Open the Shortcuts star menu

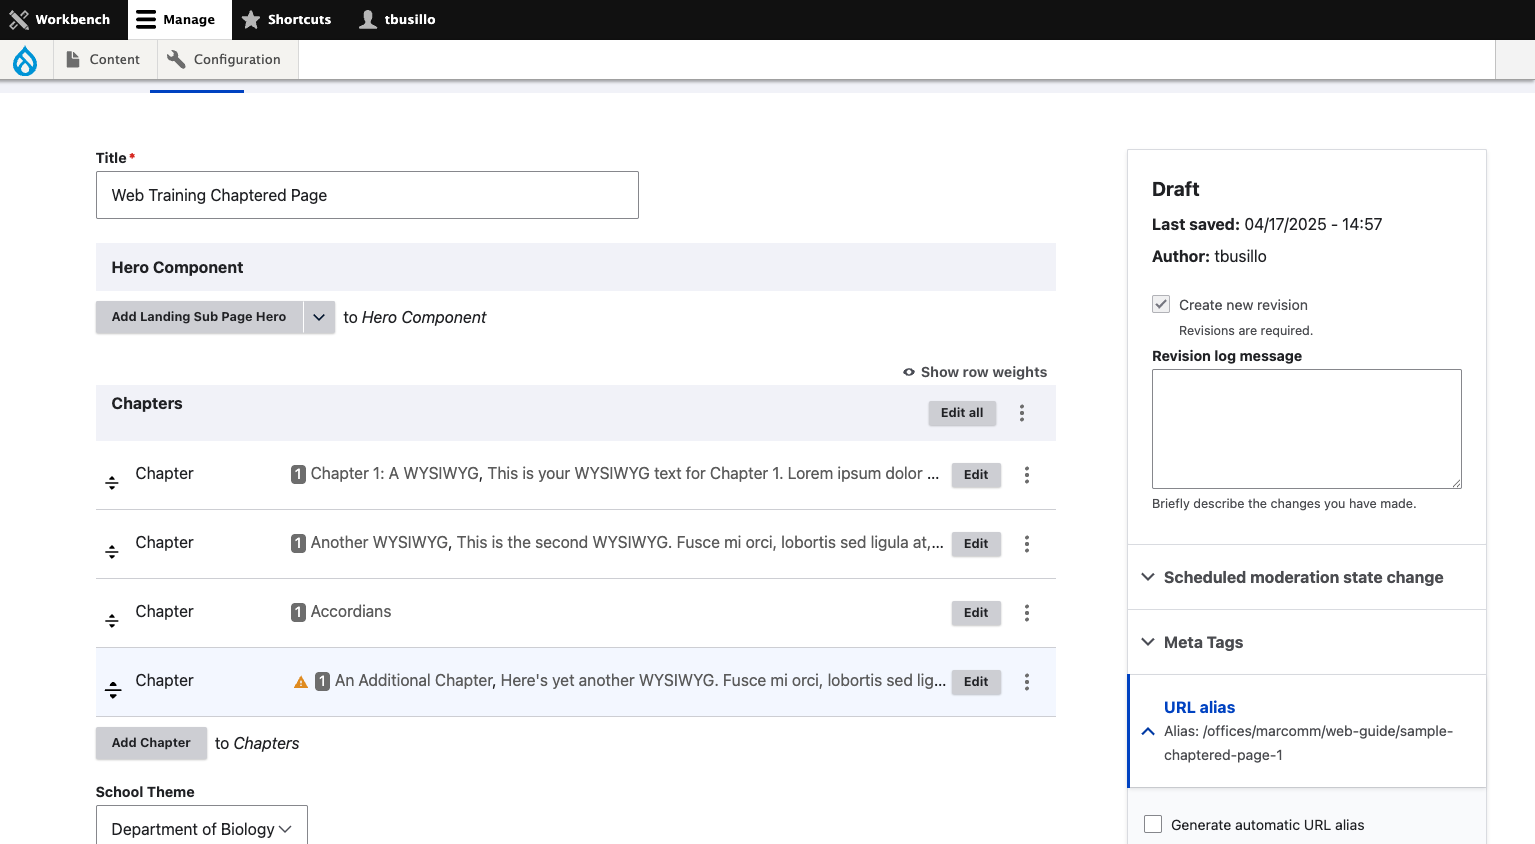click(x=286, y=20)
